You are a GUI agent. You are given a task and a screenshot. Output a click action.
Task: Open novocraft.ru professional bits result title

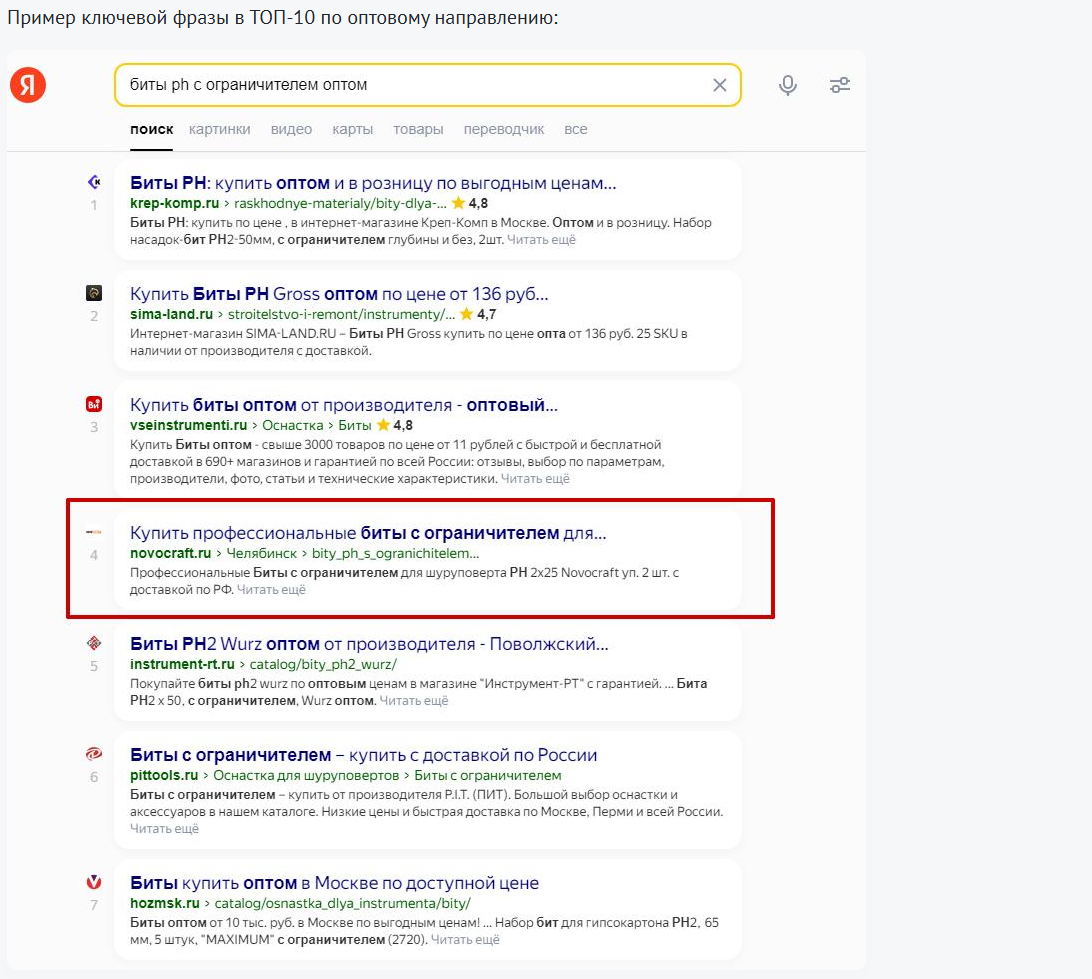368,533
